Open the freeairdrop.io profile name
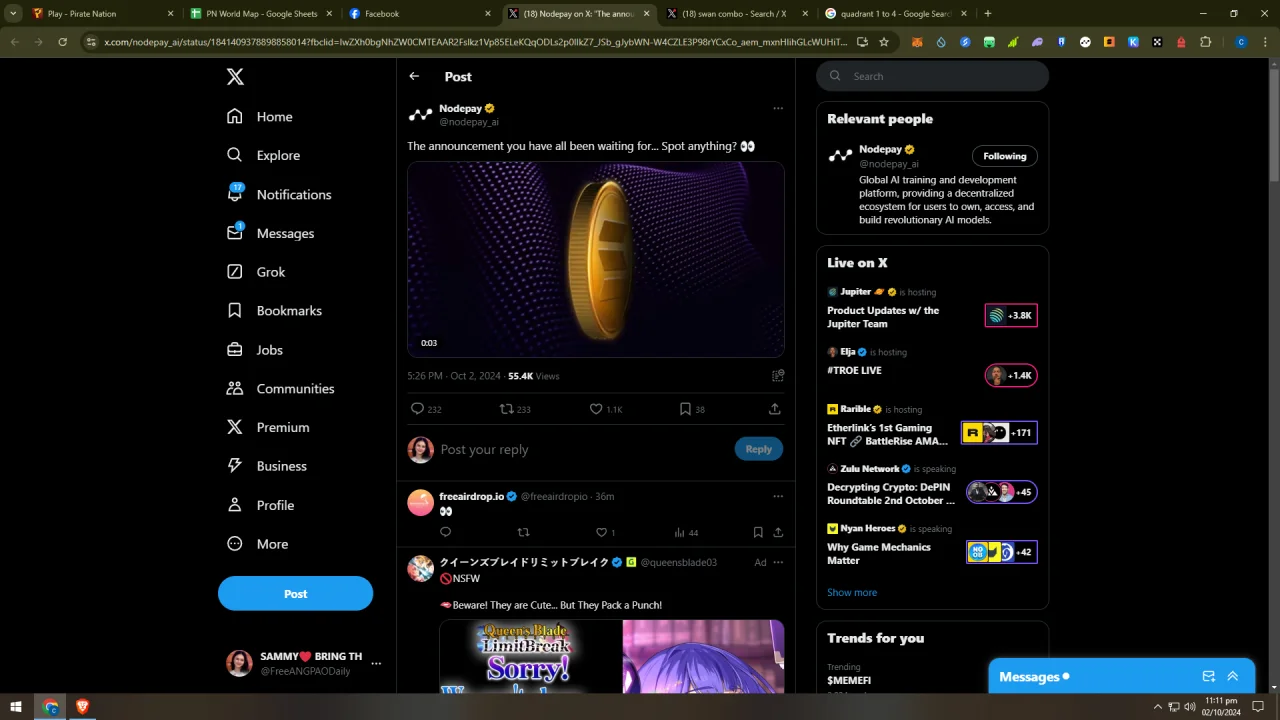This screenshot has height=720, width=1280. click(471, 496)
